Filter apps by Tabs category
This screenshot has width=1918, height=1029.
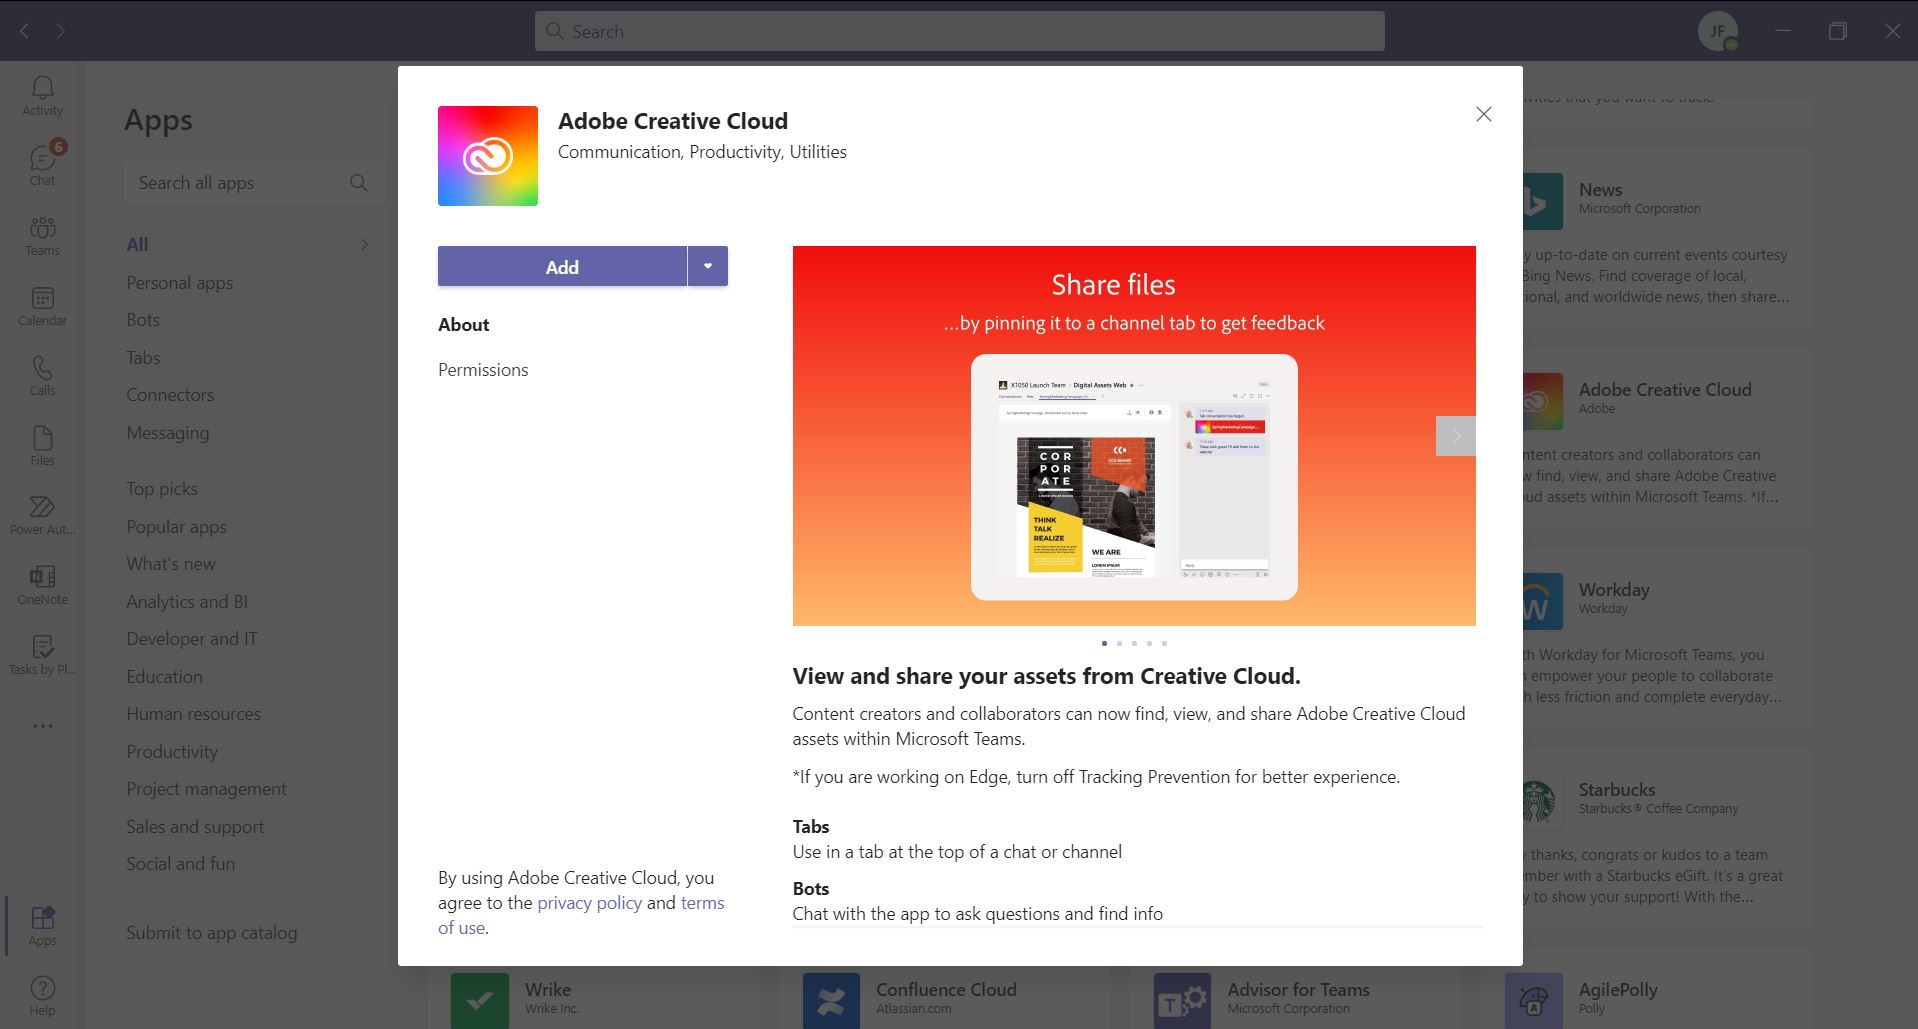[143, 358]
